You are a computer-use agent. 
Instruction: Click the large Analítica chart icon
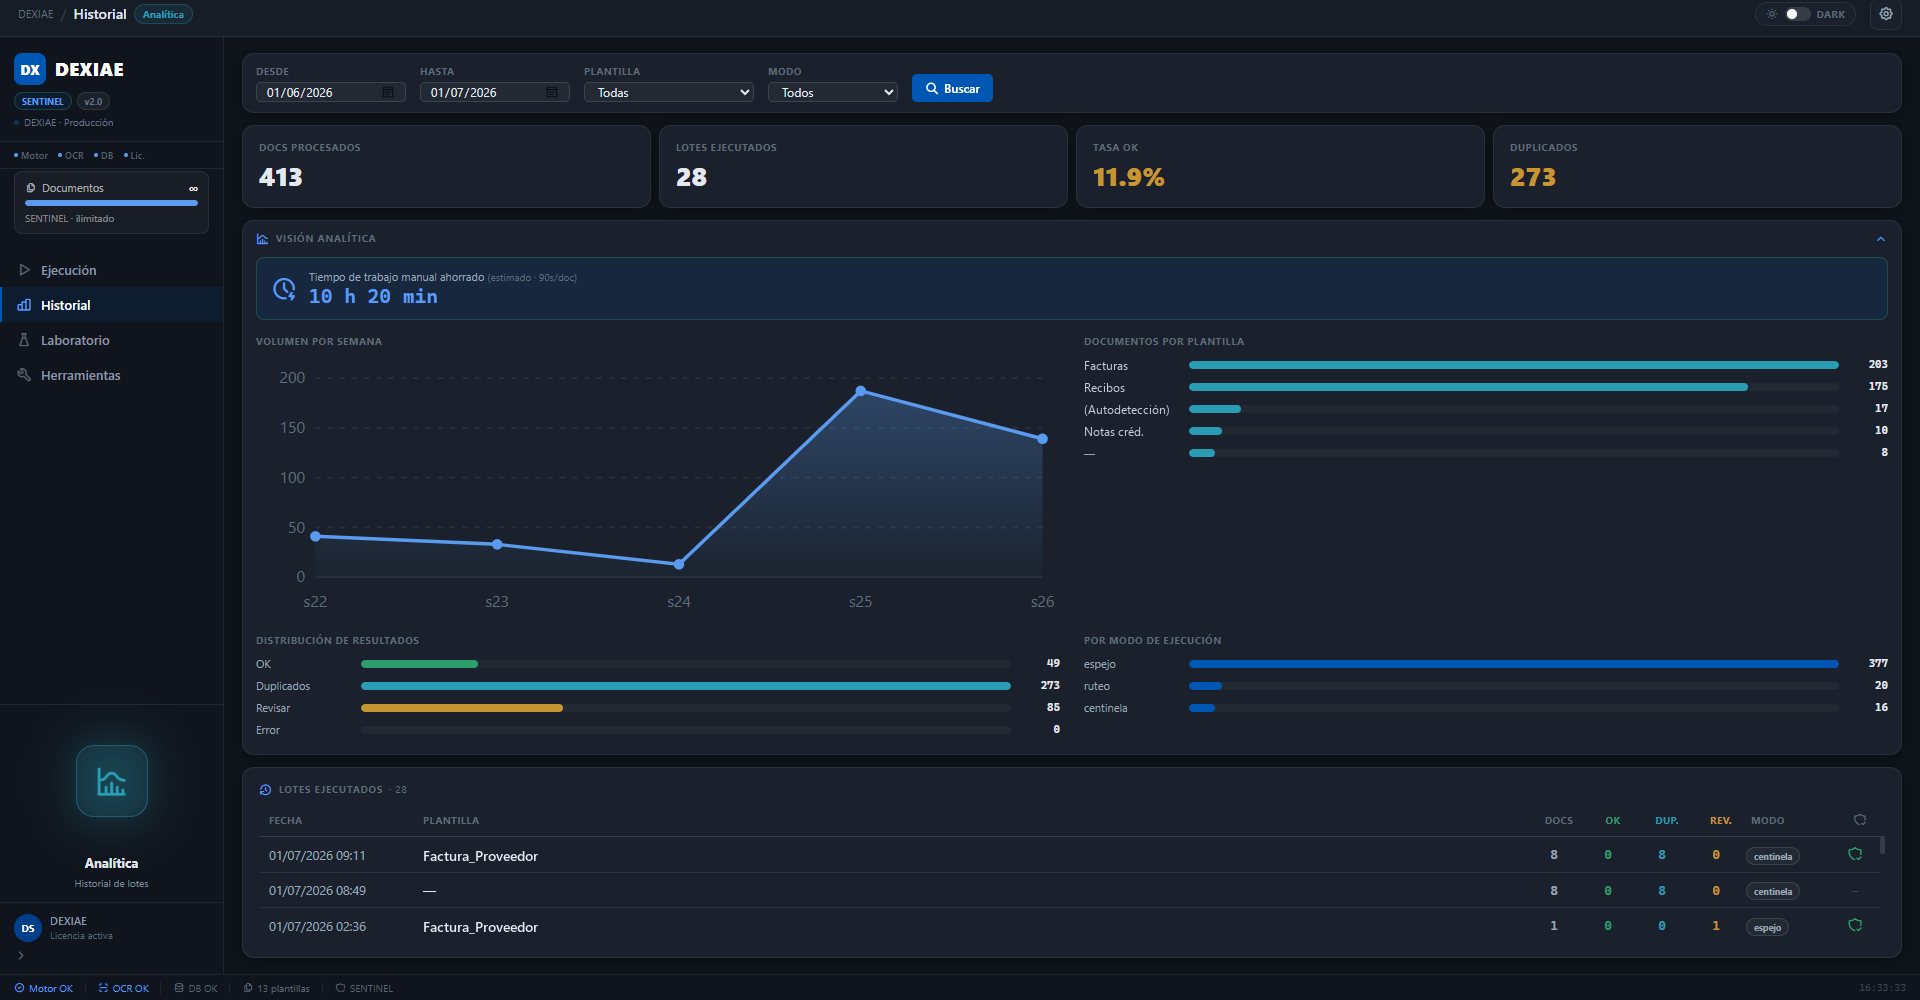tap(112, 781)
